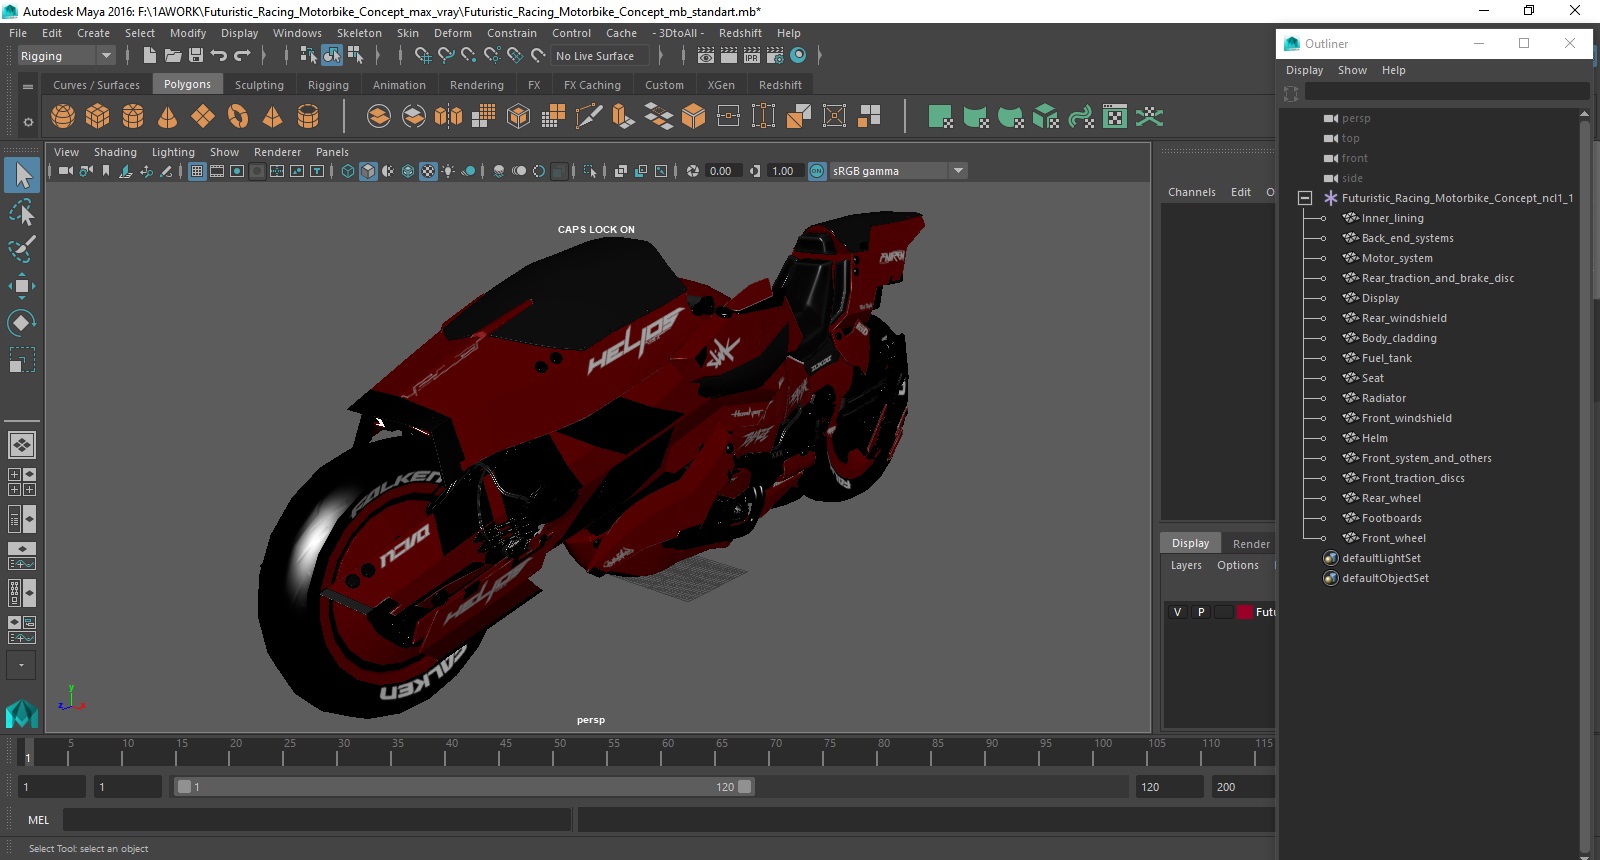
Task: Create a polygon cone from the shelf
Action: click(x=168, y=117)
